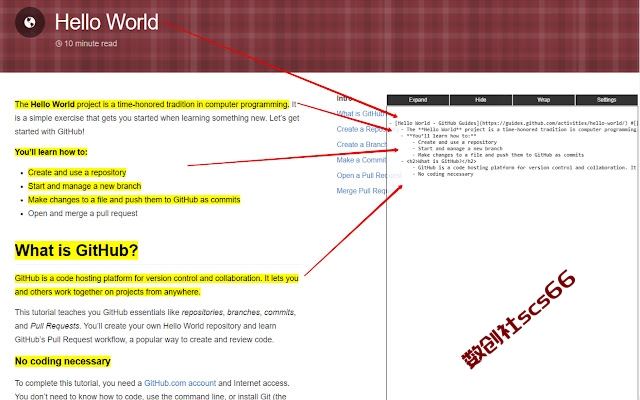
Task: Click 'Create and use a repository' bullet
Action: pyautogui.click(x=77, y=173)
